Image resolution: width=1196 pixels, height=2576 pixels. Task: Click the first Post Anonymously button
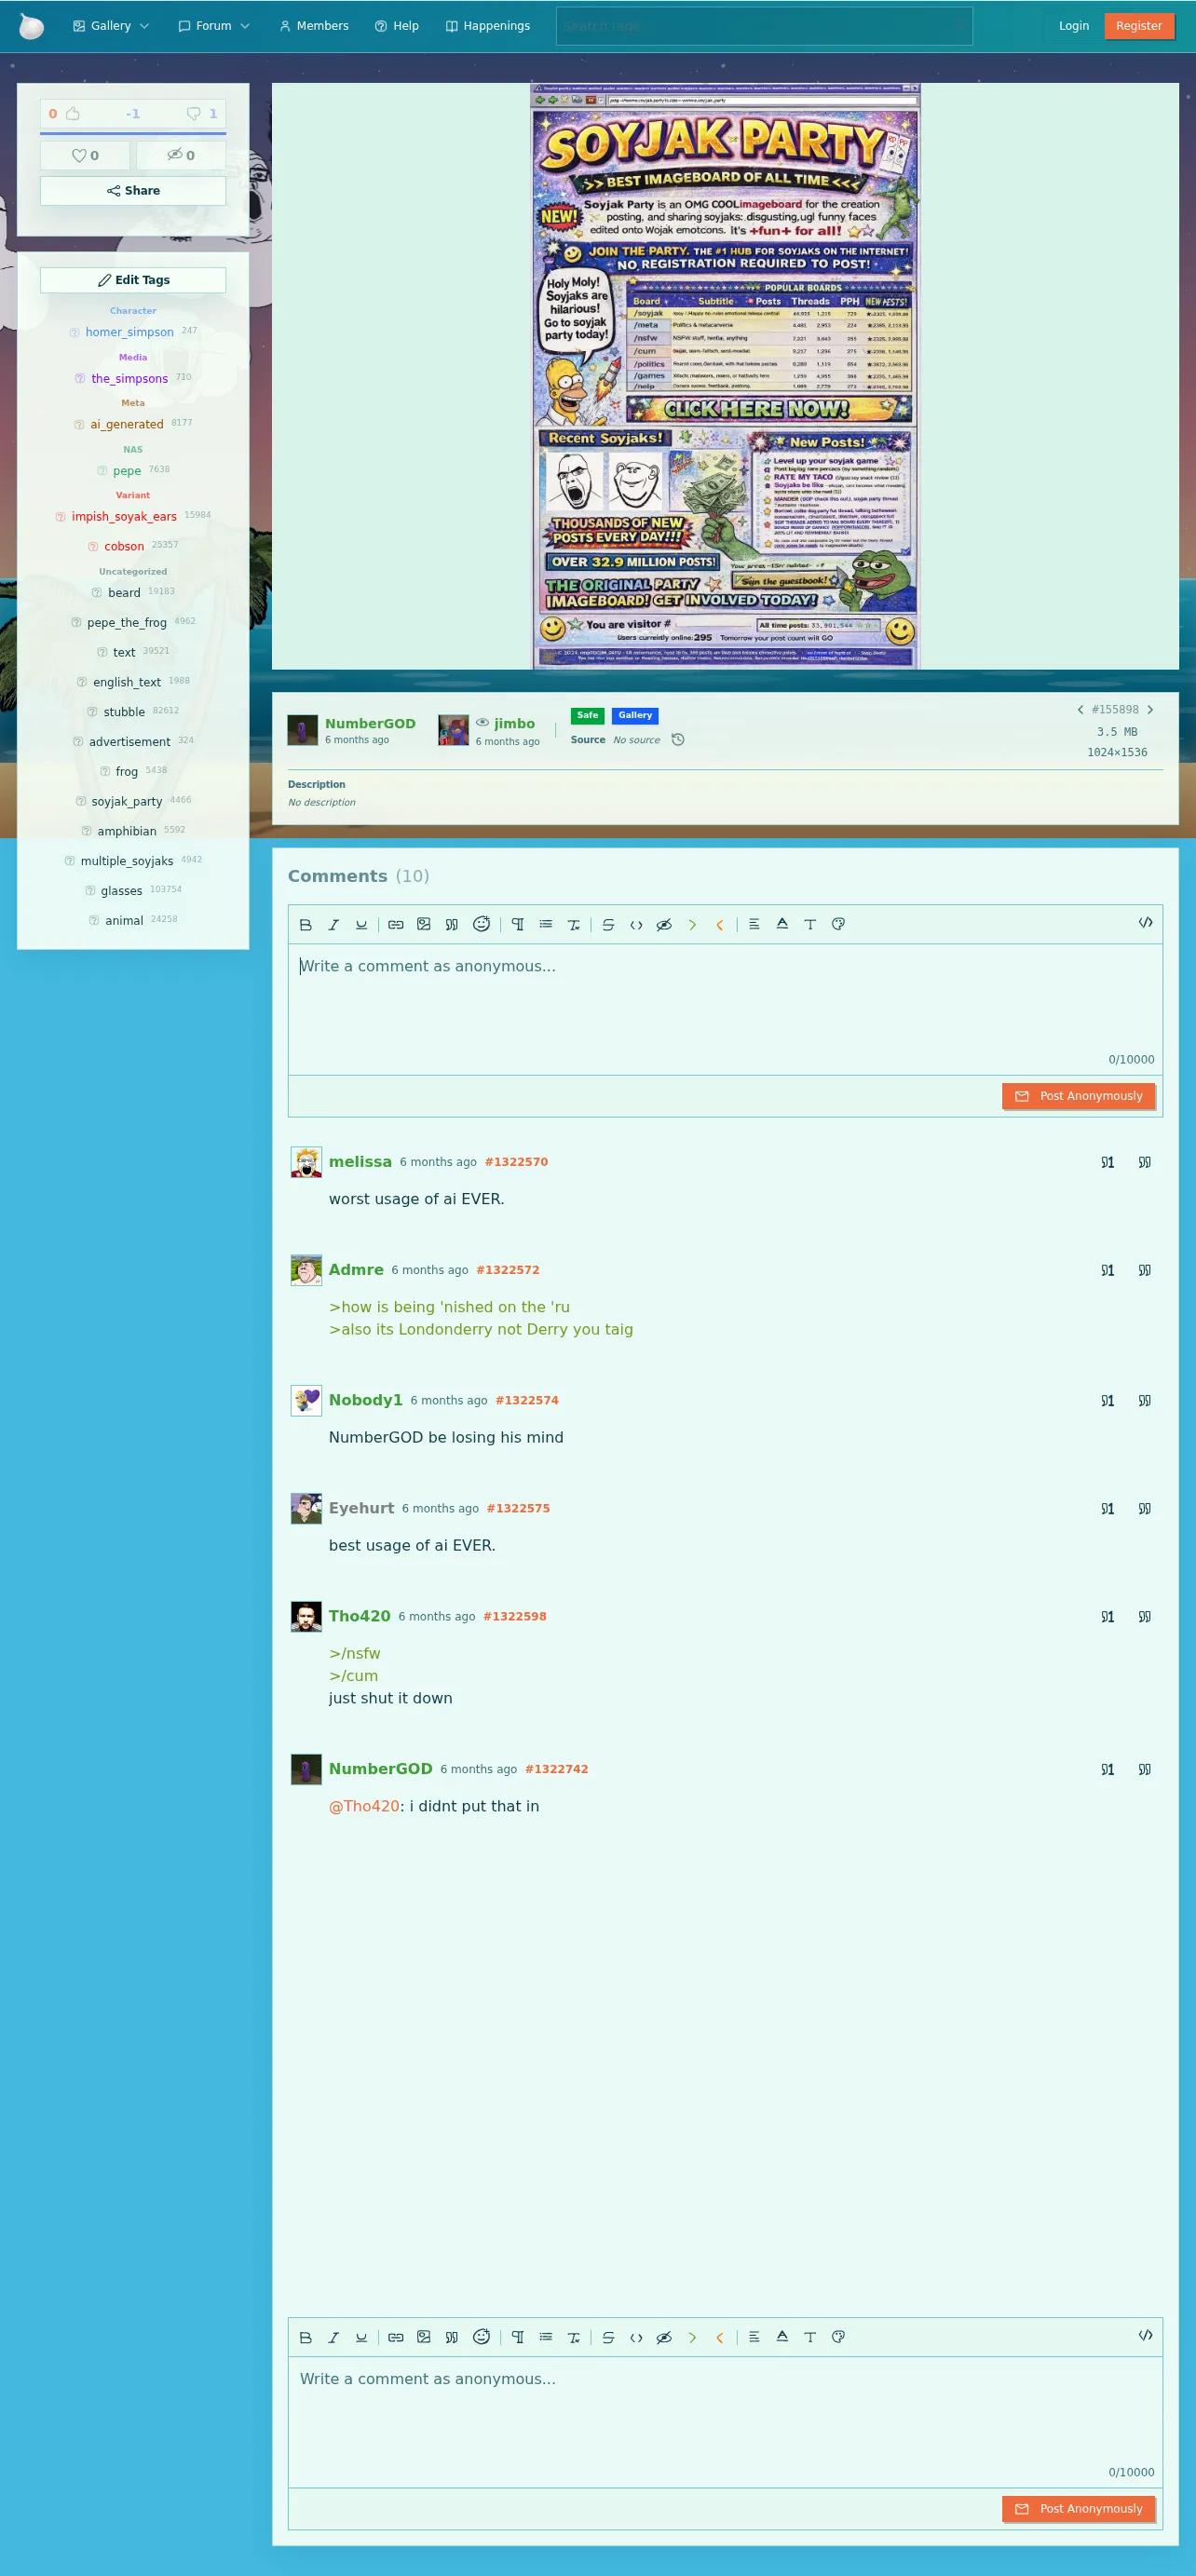tap(1079, 1096)
